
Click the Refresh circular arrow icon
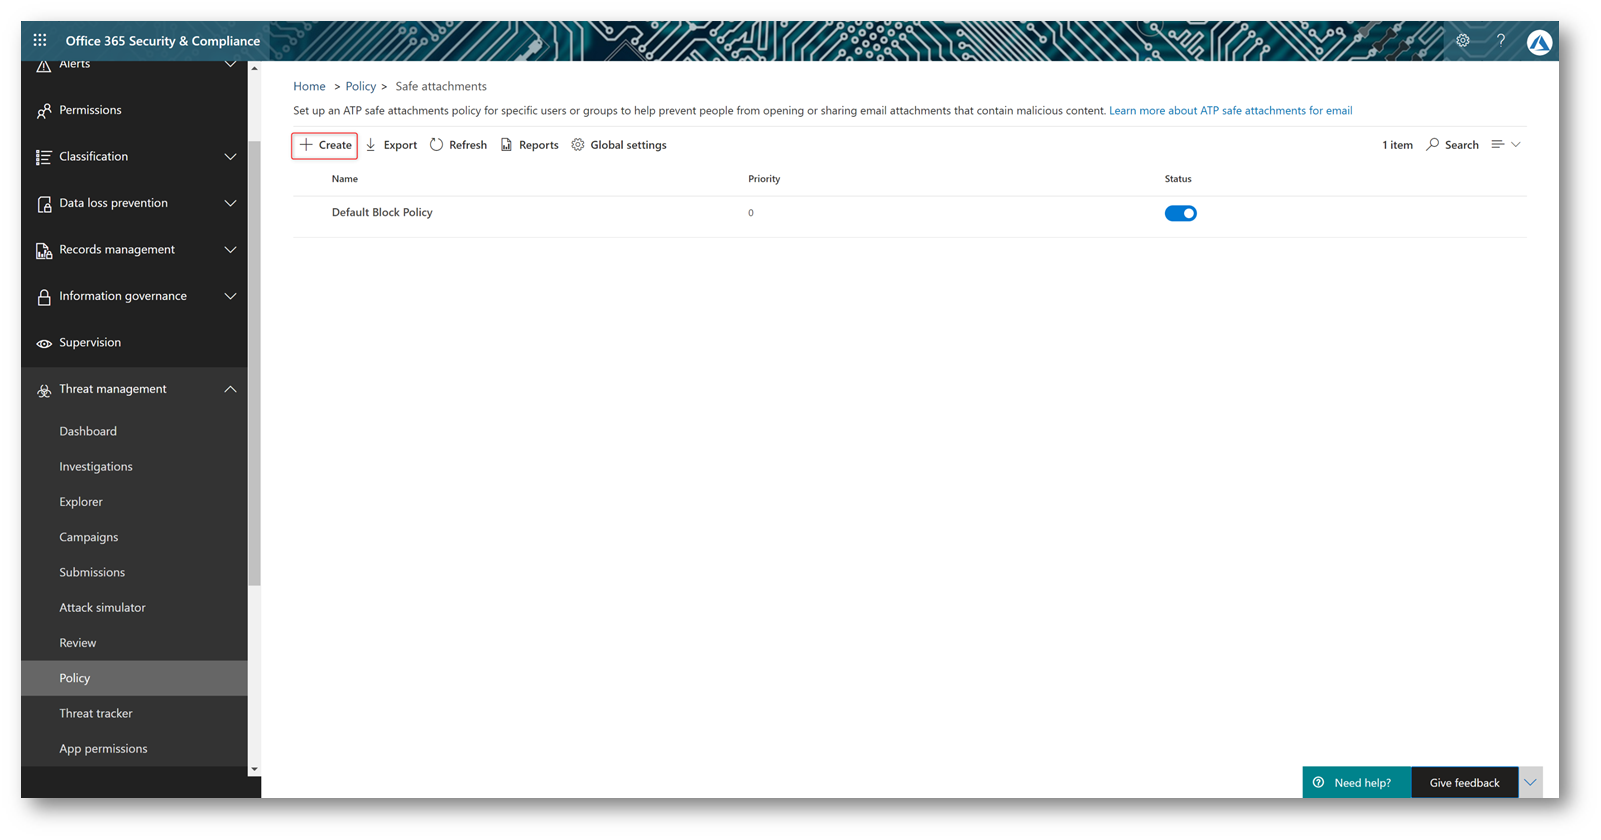[x=437, y=145]
